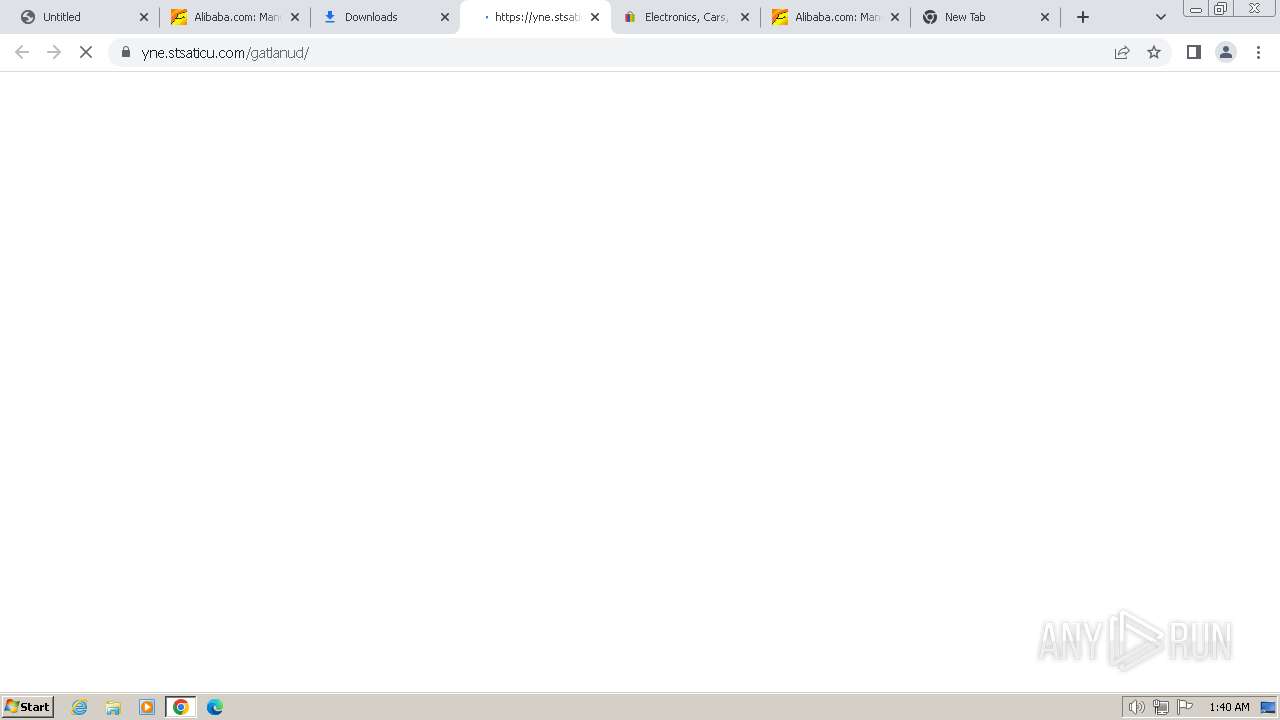Viewport: 1280px width, 720px height.
Task: Open a new tab with plus
Action: tap(1083, 17)
